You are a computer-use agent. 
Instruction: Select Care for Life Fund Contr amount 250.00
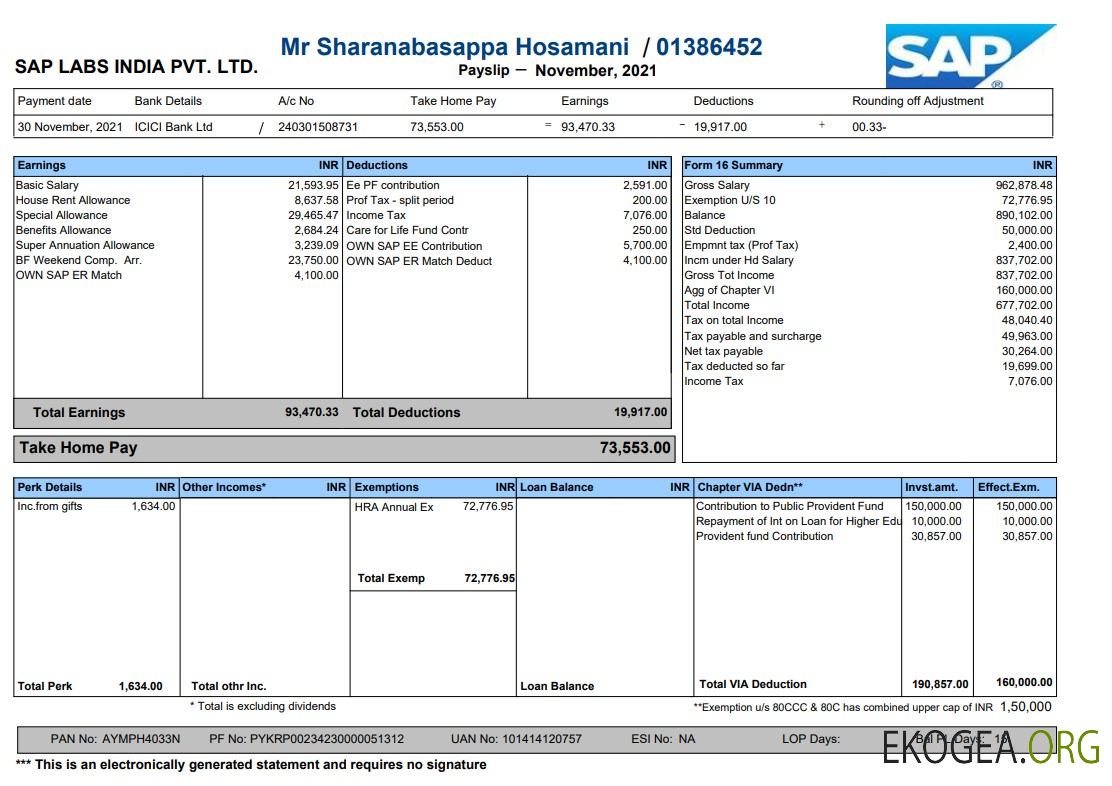click(x=650, y=230)
